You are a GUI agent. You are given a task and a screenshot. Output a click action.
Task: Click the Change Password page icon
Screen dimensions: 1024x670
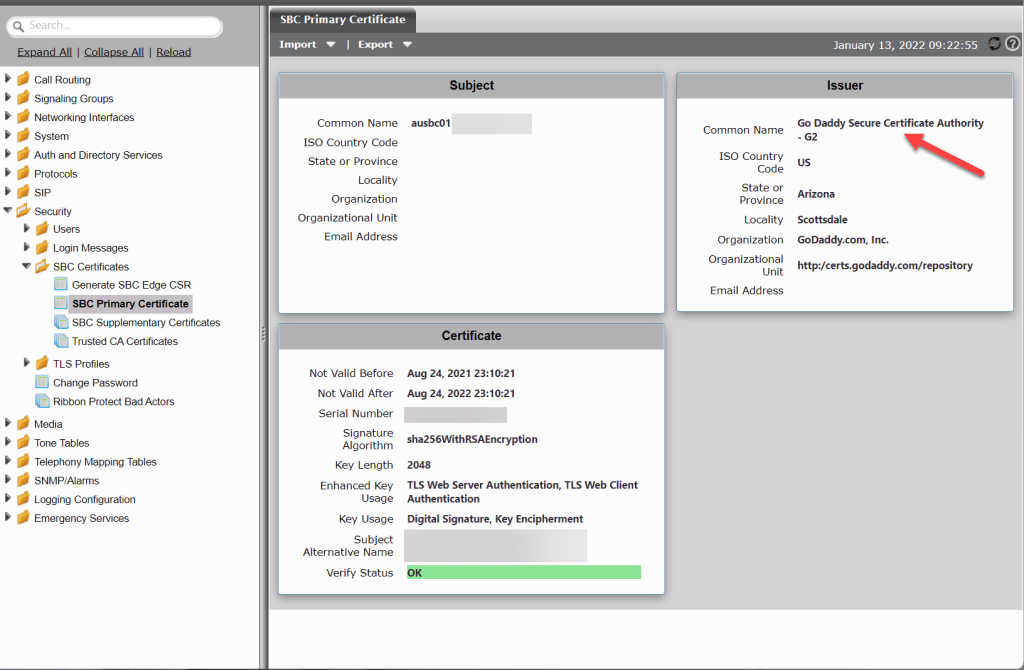(x=42, y=382)
